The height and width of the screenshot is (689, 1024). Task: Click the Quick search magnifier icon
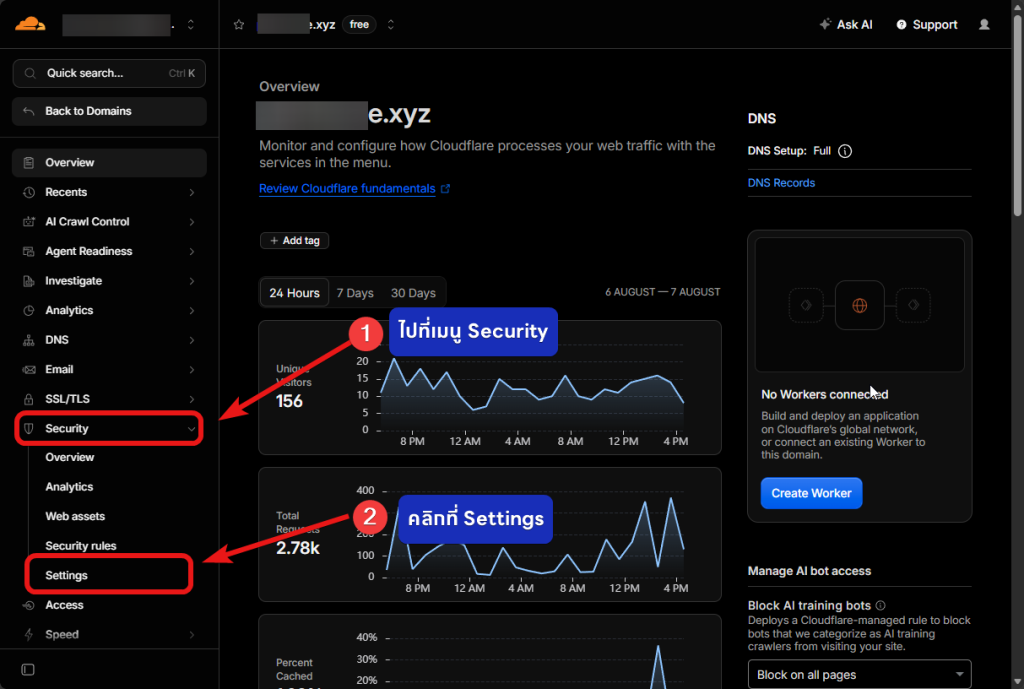coord(30,73)
